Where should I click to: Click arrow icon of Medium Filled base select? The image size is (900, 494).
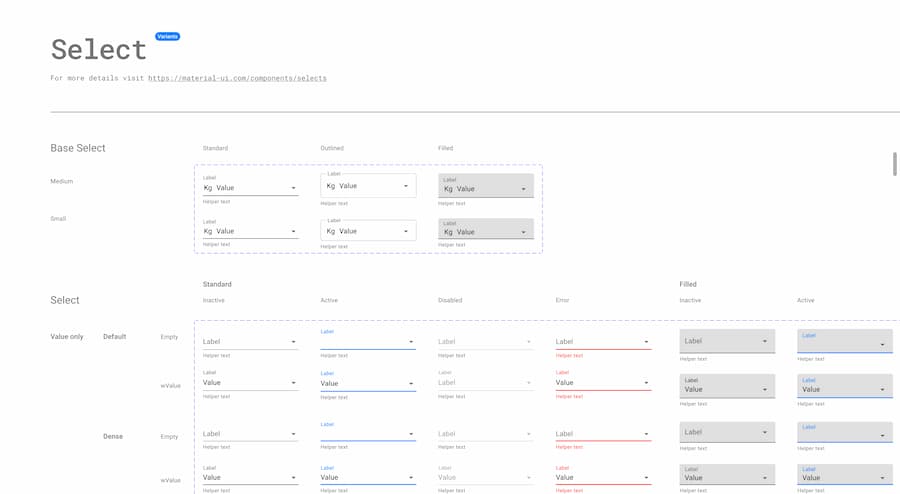tap(523, 189)
